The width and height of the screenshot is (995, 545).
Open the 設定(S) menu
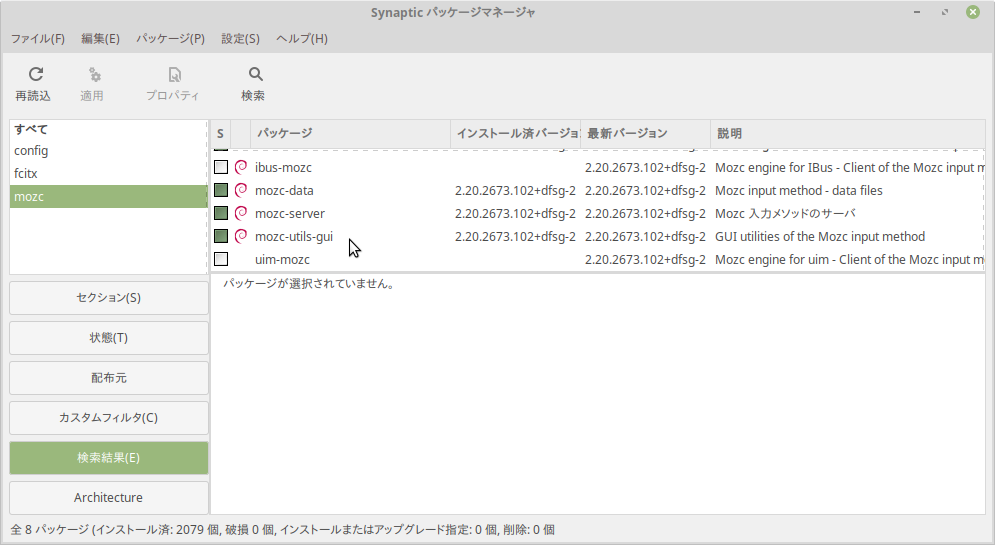[x=241, y=39]
